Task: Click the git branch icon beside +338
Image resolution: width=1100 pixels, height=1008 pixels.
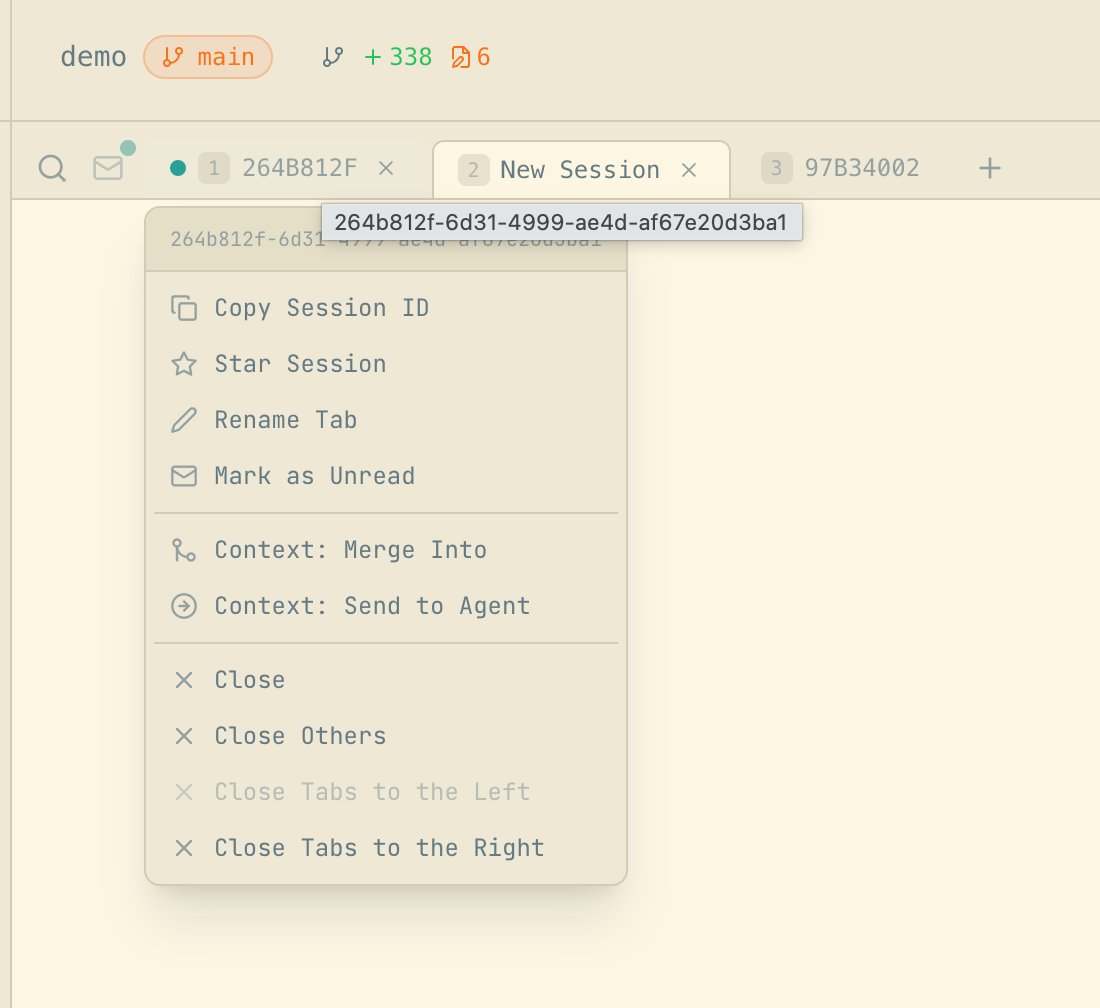Action: tap(333, 57)
